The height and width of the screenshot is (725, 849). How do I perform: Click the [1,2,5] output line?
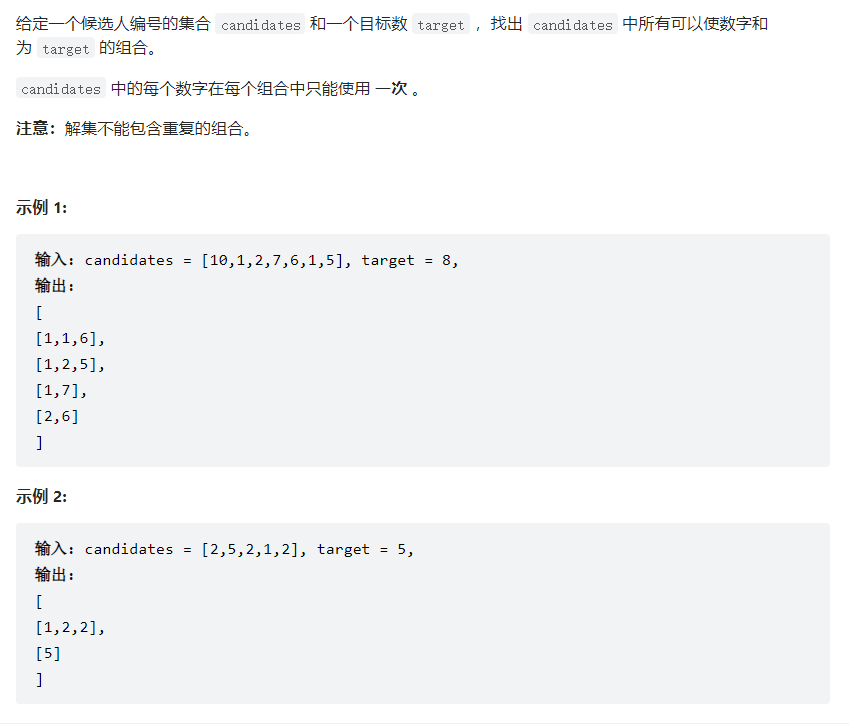70,365
